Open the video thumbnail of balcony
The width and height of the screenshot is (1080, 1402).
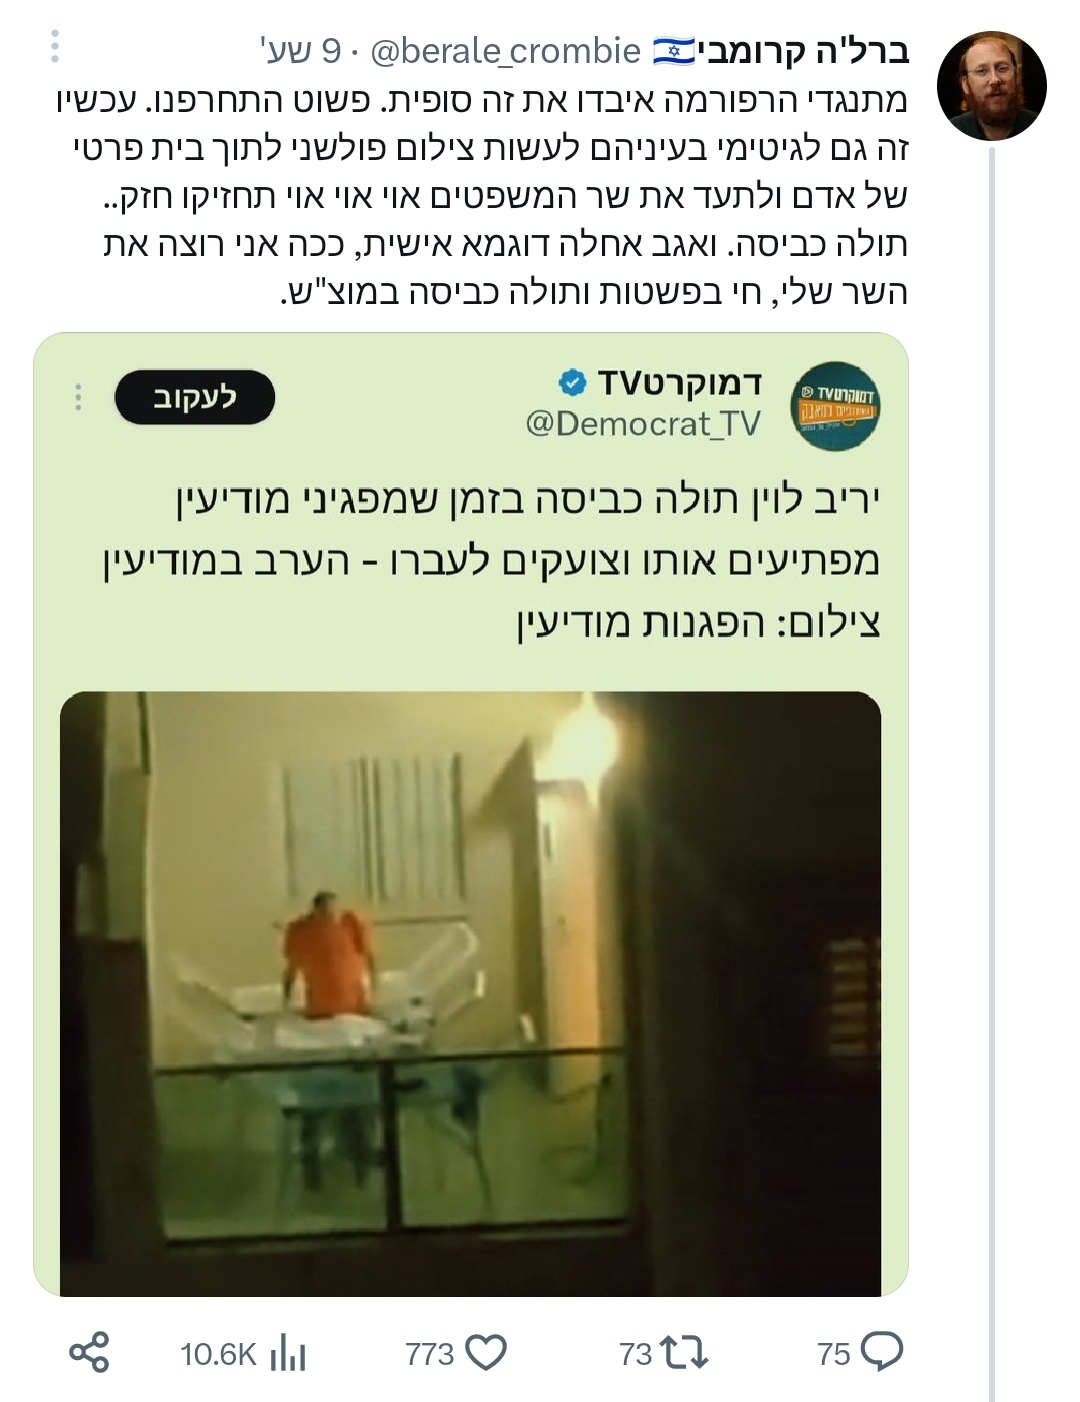tap(470, 993)
